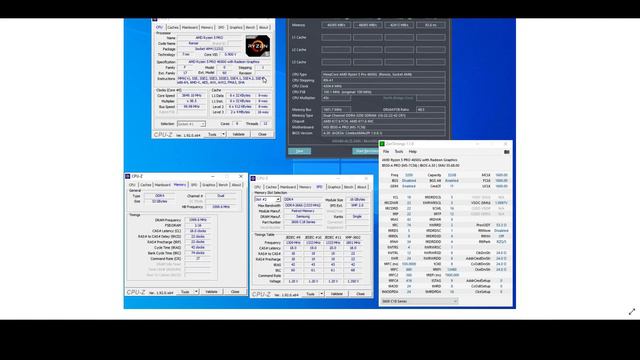Click the XMP column header in the SPD Timings Table
Screen dimensions: 640x360
(x=353, y=237)
